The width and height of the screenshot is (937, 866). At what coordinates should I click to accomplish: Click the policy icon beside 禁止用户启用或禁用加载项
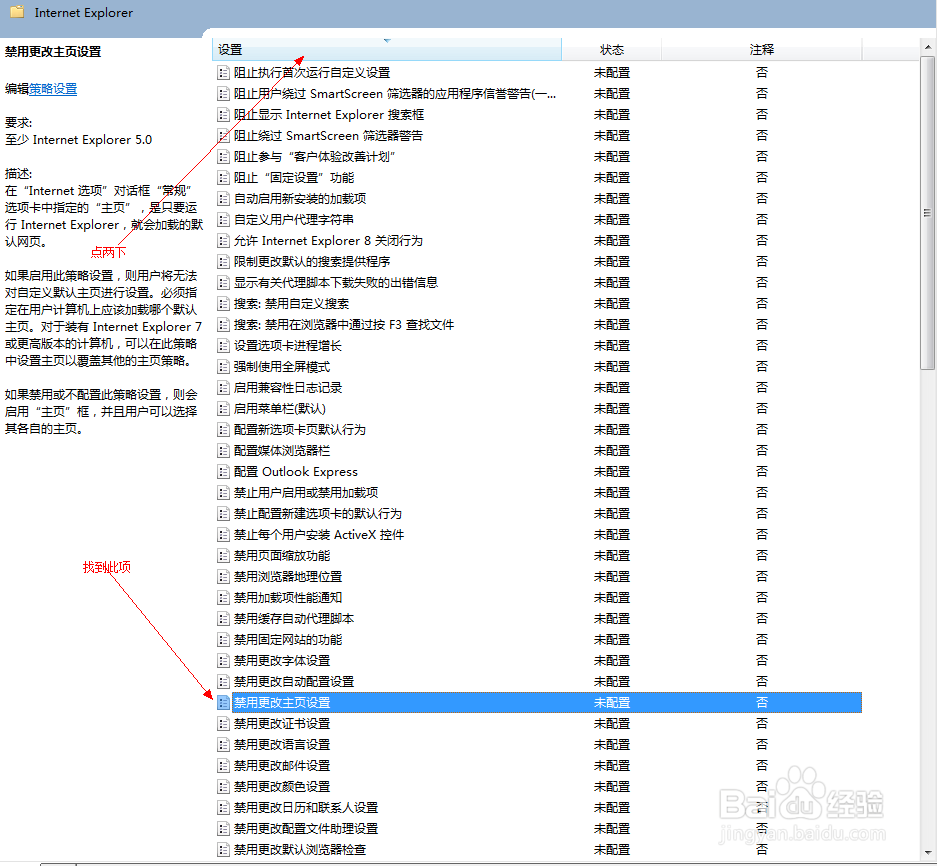click(223, 493)
